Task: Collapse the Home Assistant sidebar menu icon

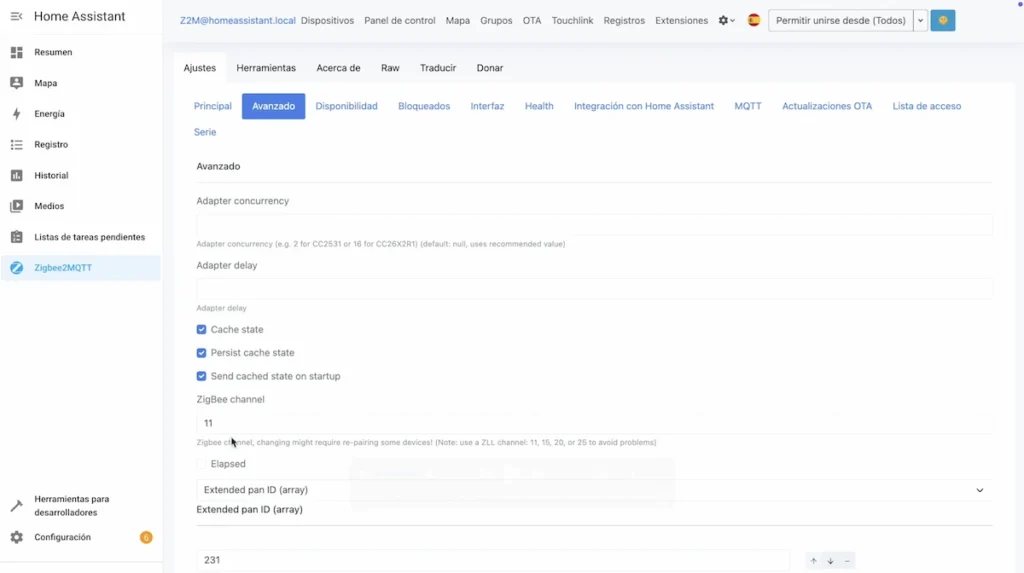Action: (16, 17)
